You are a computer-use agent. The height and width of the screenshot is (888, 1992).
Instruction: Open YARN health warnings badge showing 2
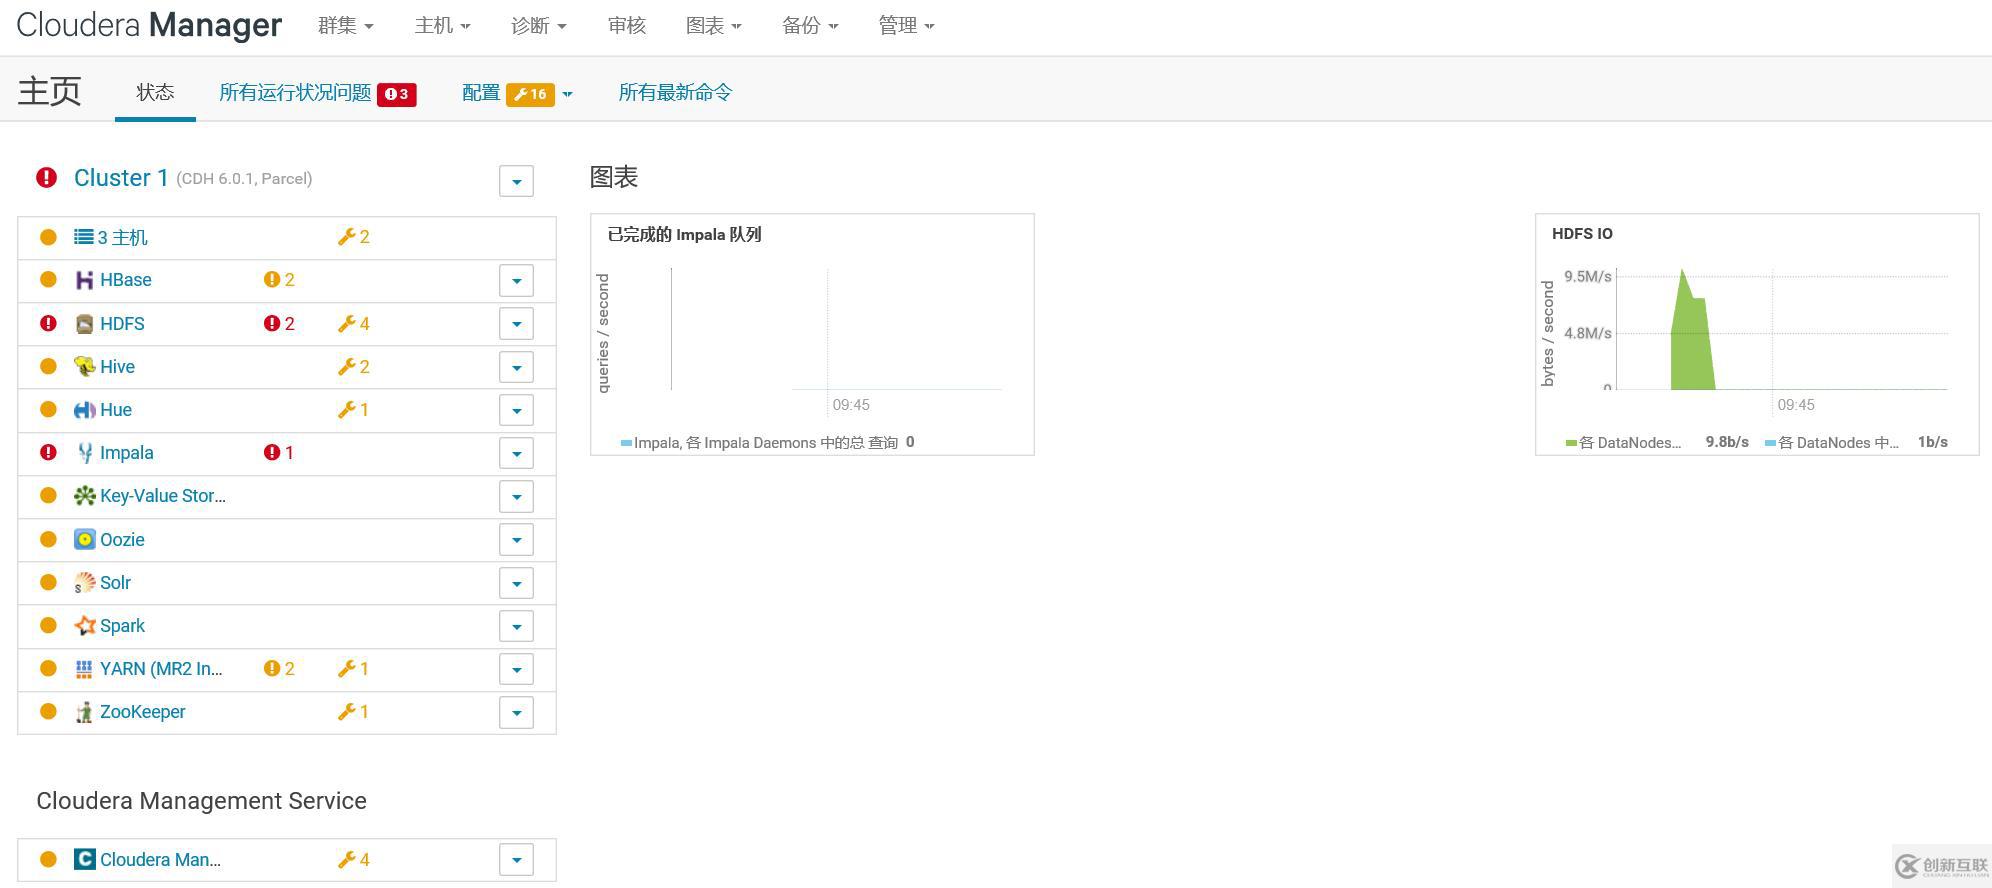point(279,669)
